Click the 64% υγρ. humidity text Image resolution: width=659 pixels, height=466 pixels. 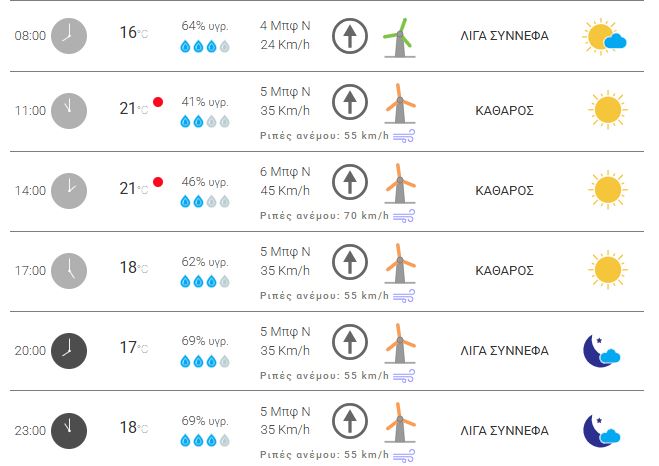[x=205, y=24]
